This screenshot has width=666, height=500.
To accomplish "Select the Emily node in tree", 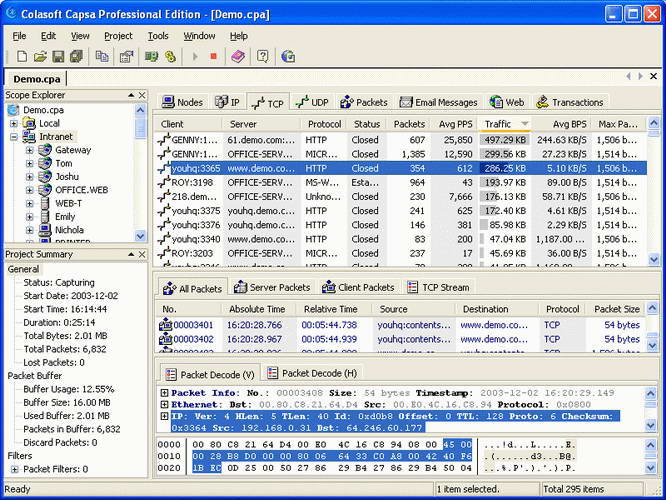I will pyautogui.click(x=65, y=217).
